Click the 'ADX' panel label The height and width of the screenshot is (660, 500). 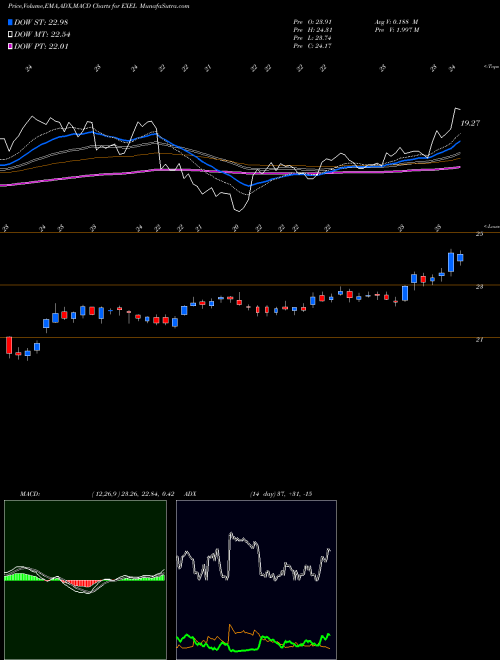(x=190, y=494)
